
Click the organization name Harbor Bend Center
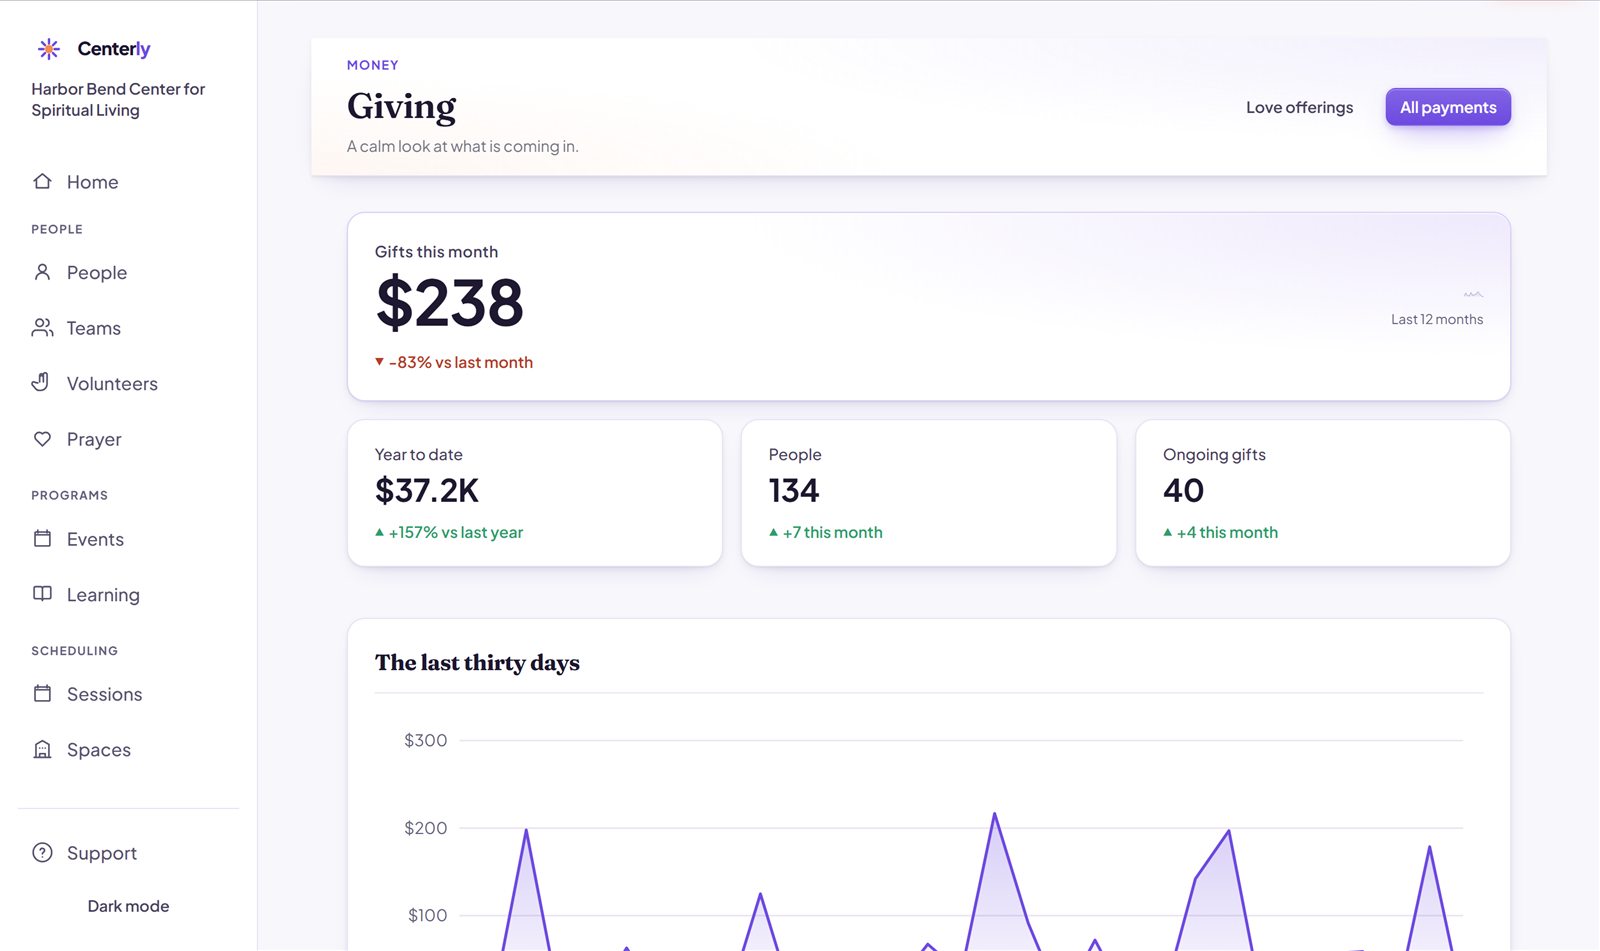tap(118, 99)
